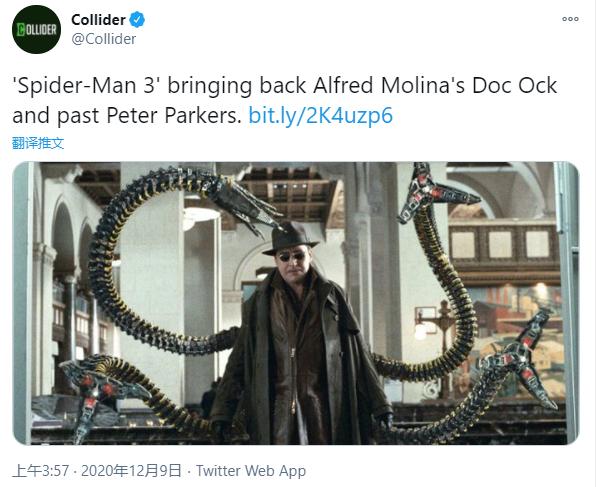Click 'Alfred Molina's' in the tweet text
597x487 pixels.
pos(389,85)
